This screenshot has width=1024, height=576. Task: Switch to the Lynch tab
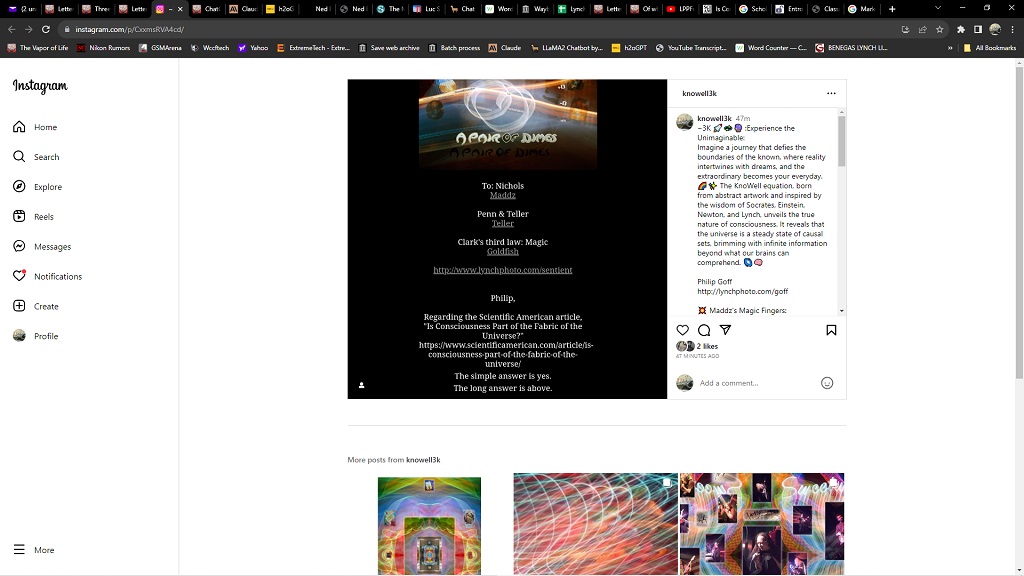pos(570,9)
